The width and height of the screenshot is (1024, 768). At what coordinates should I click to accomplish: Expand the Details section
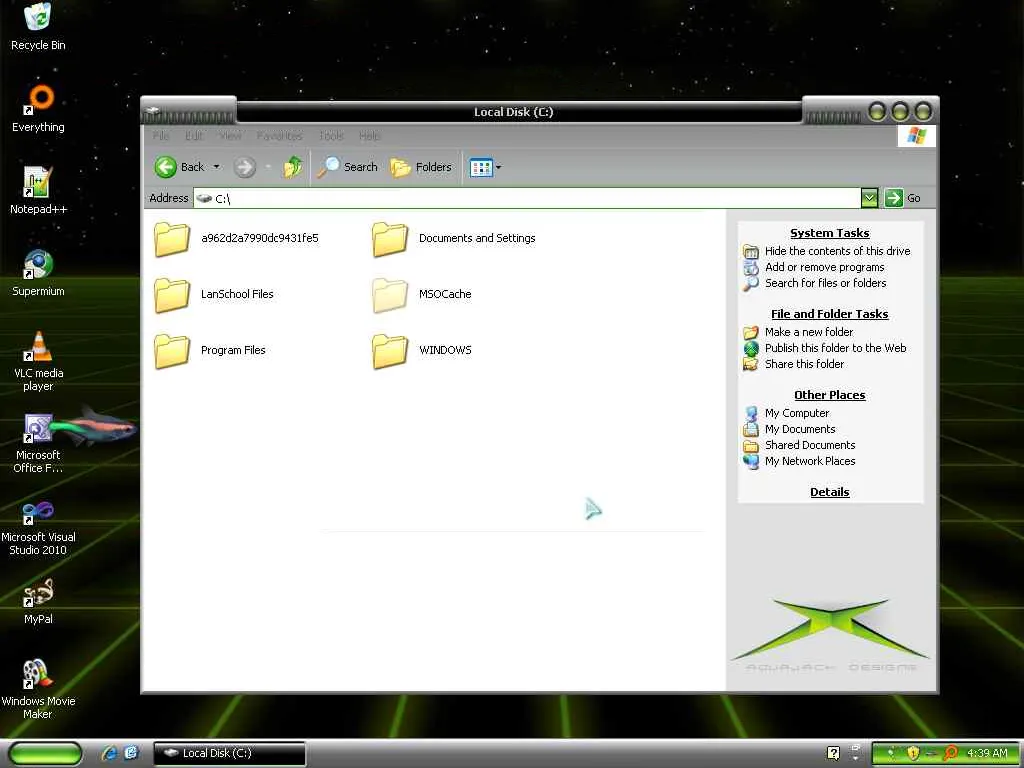[x=829, y=492]
